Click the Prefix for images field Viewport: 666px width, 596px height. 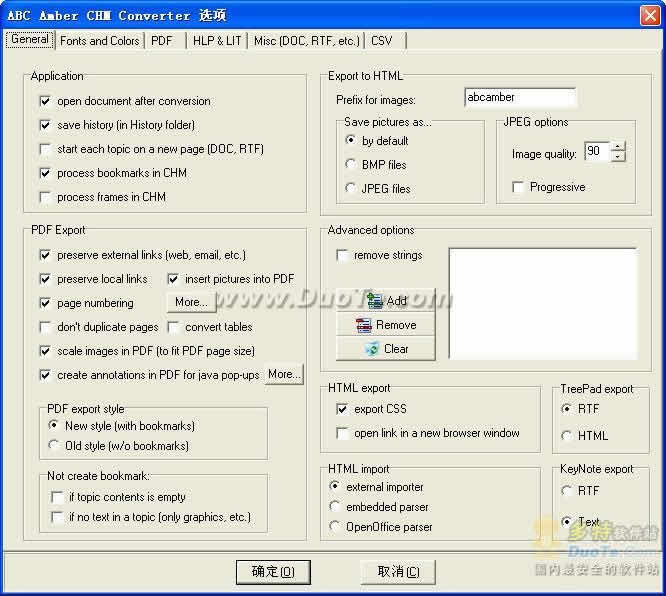tap(520, 98)
